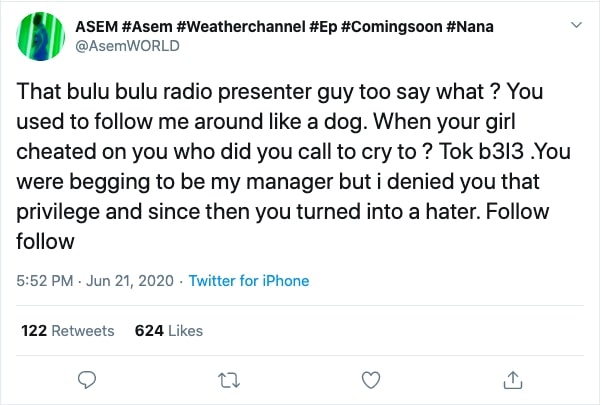Select the #Nana hashtag in the name
Image resolution: width=602 pixels, height=405 pixels.
(x=470, y=27)
